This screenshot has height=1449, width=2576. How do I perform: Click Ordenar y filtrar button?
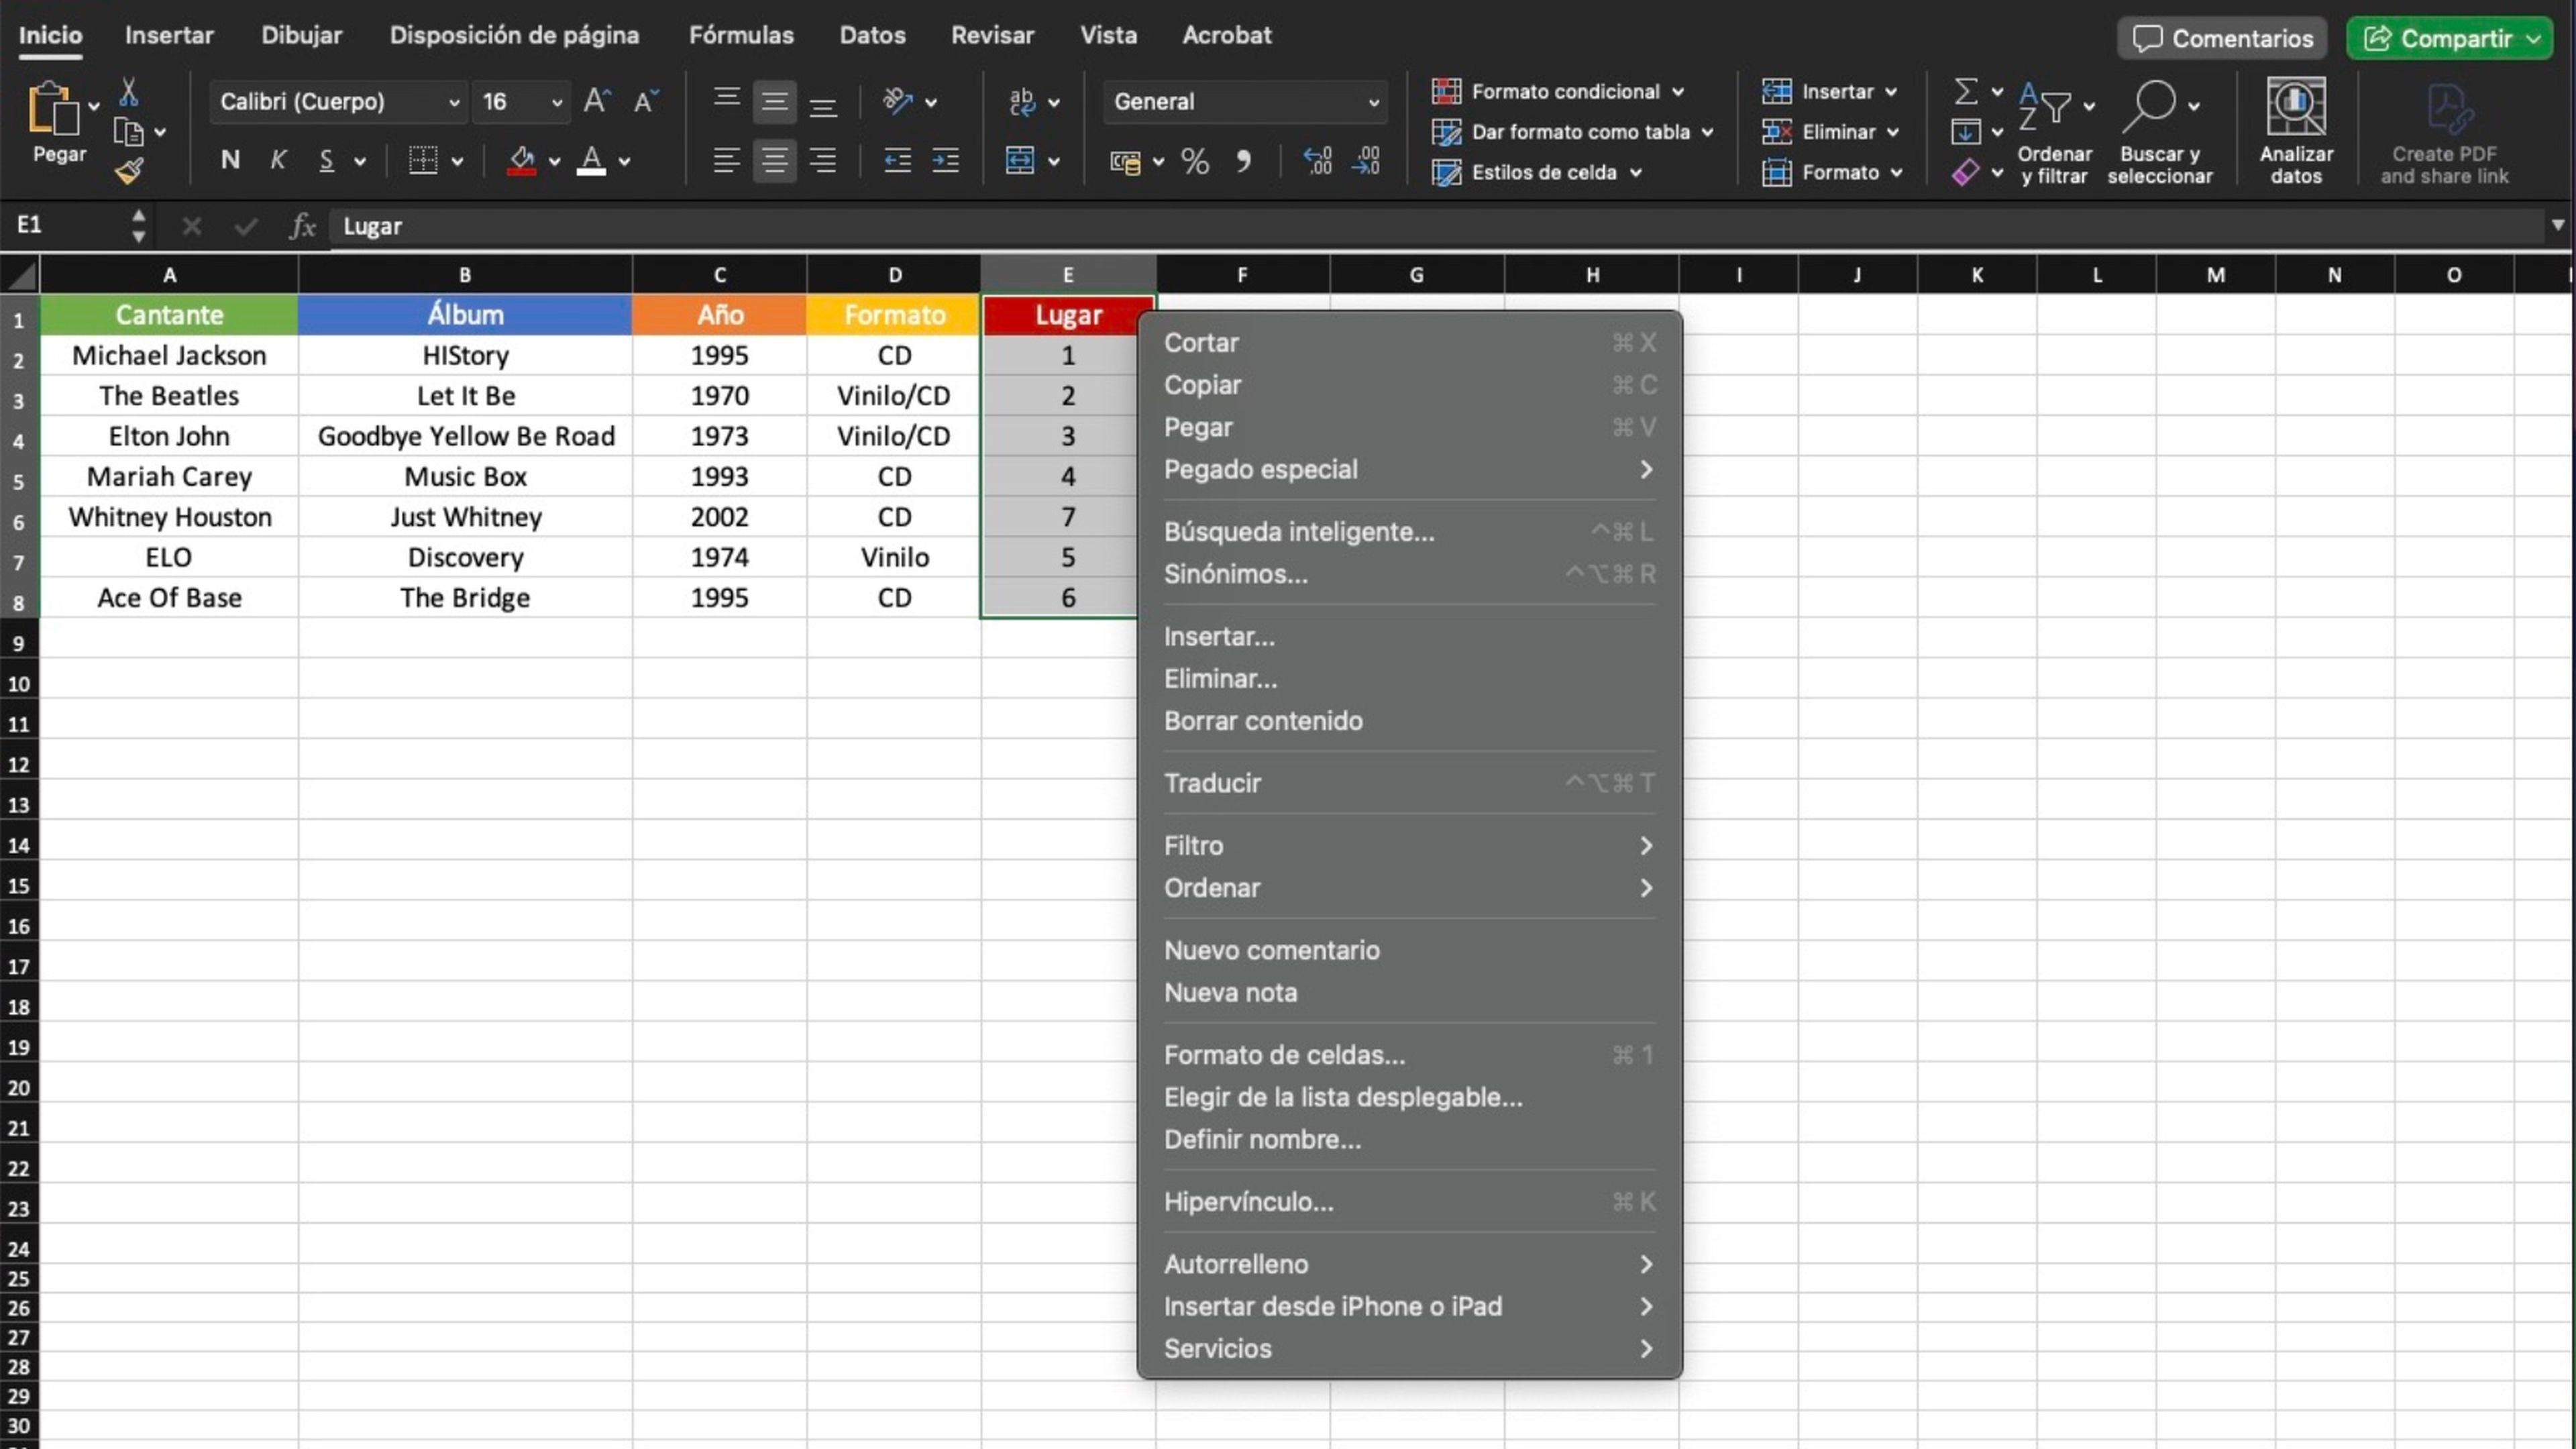[x=2054, y=131]
